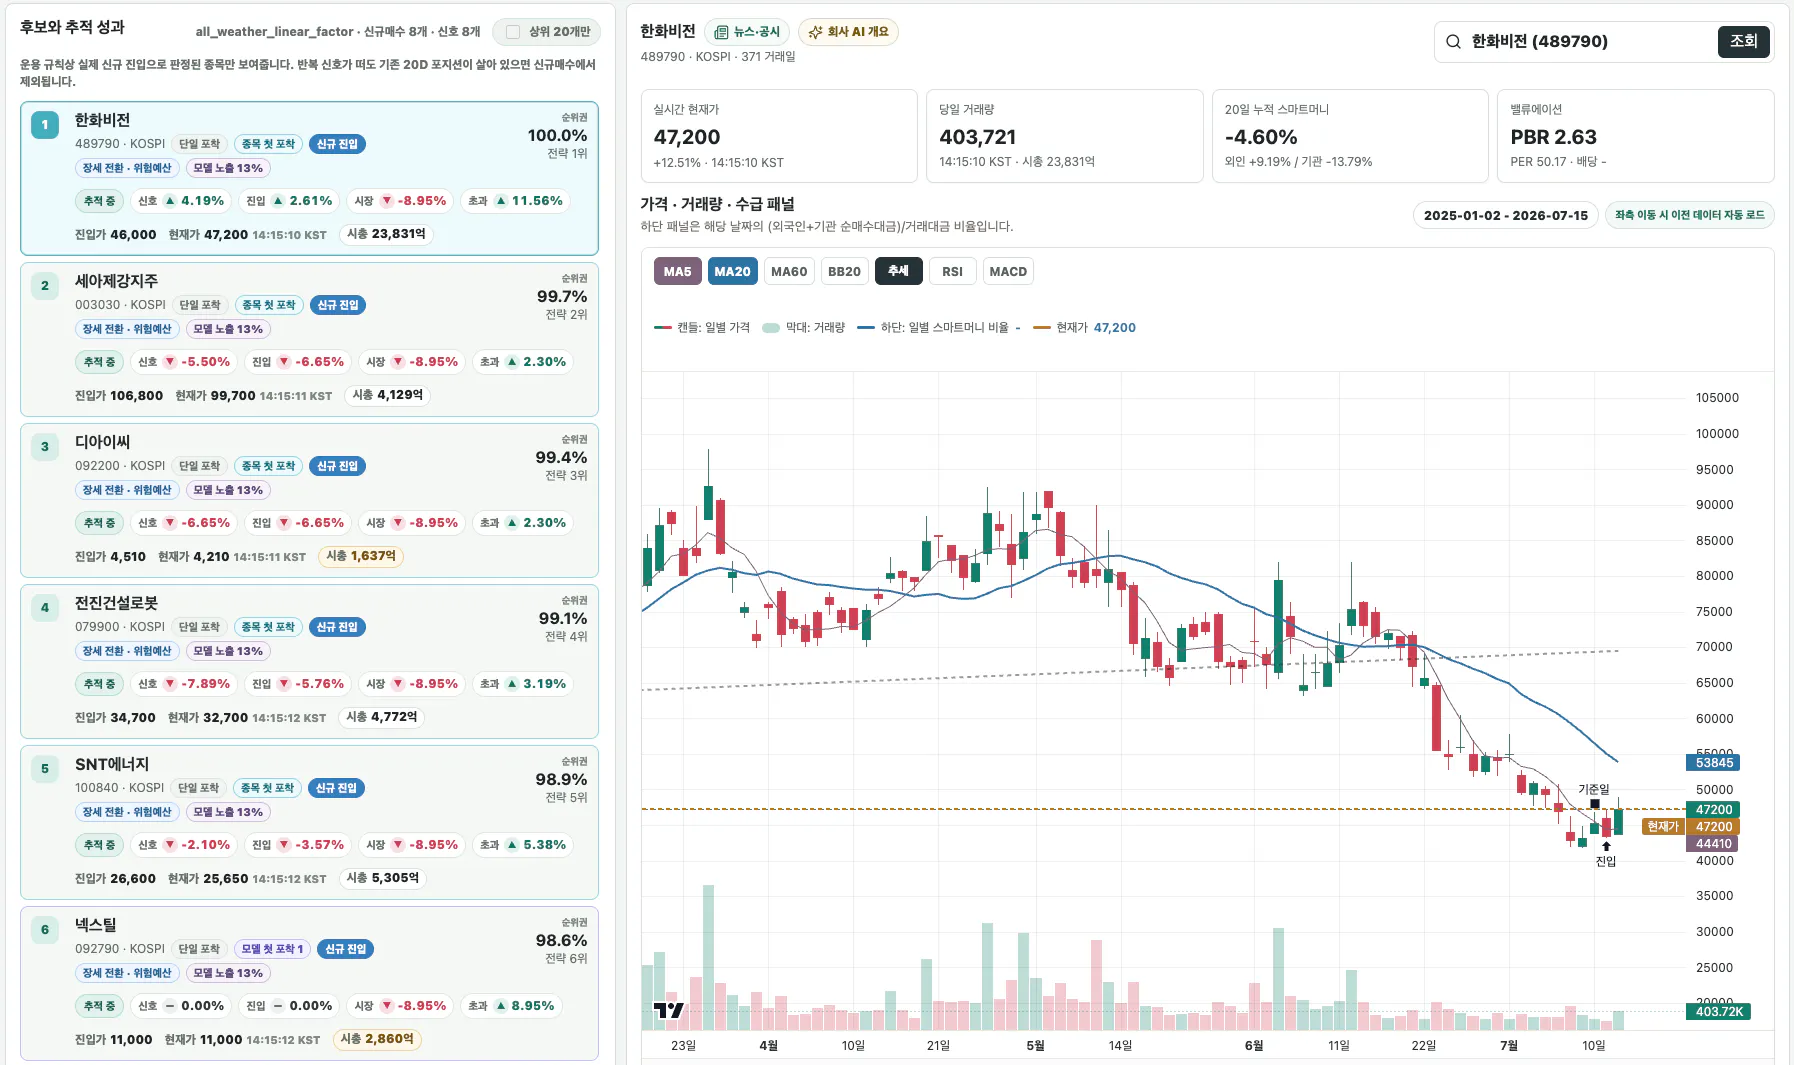Click 장세 전환 · 위험예산 tag on 전진건설로봇 card

tap(127, 651)
